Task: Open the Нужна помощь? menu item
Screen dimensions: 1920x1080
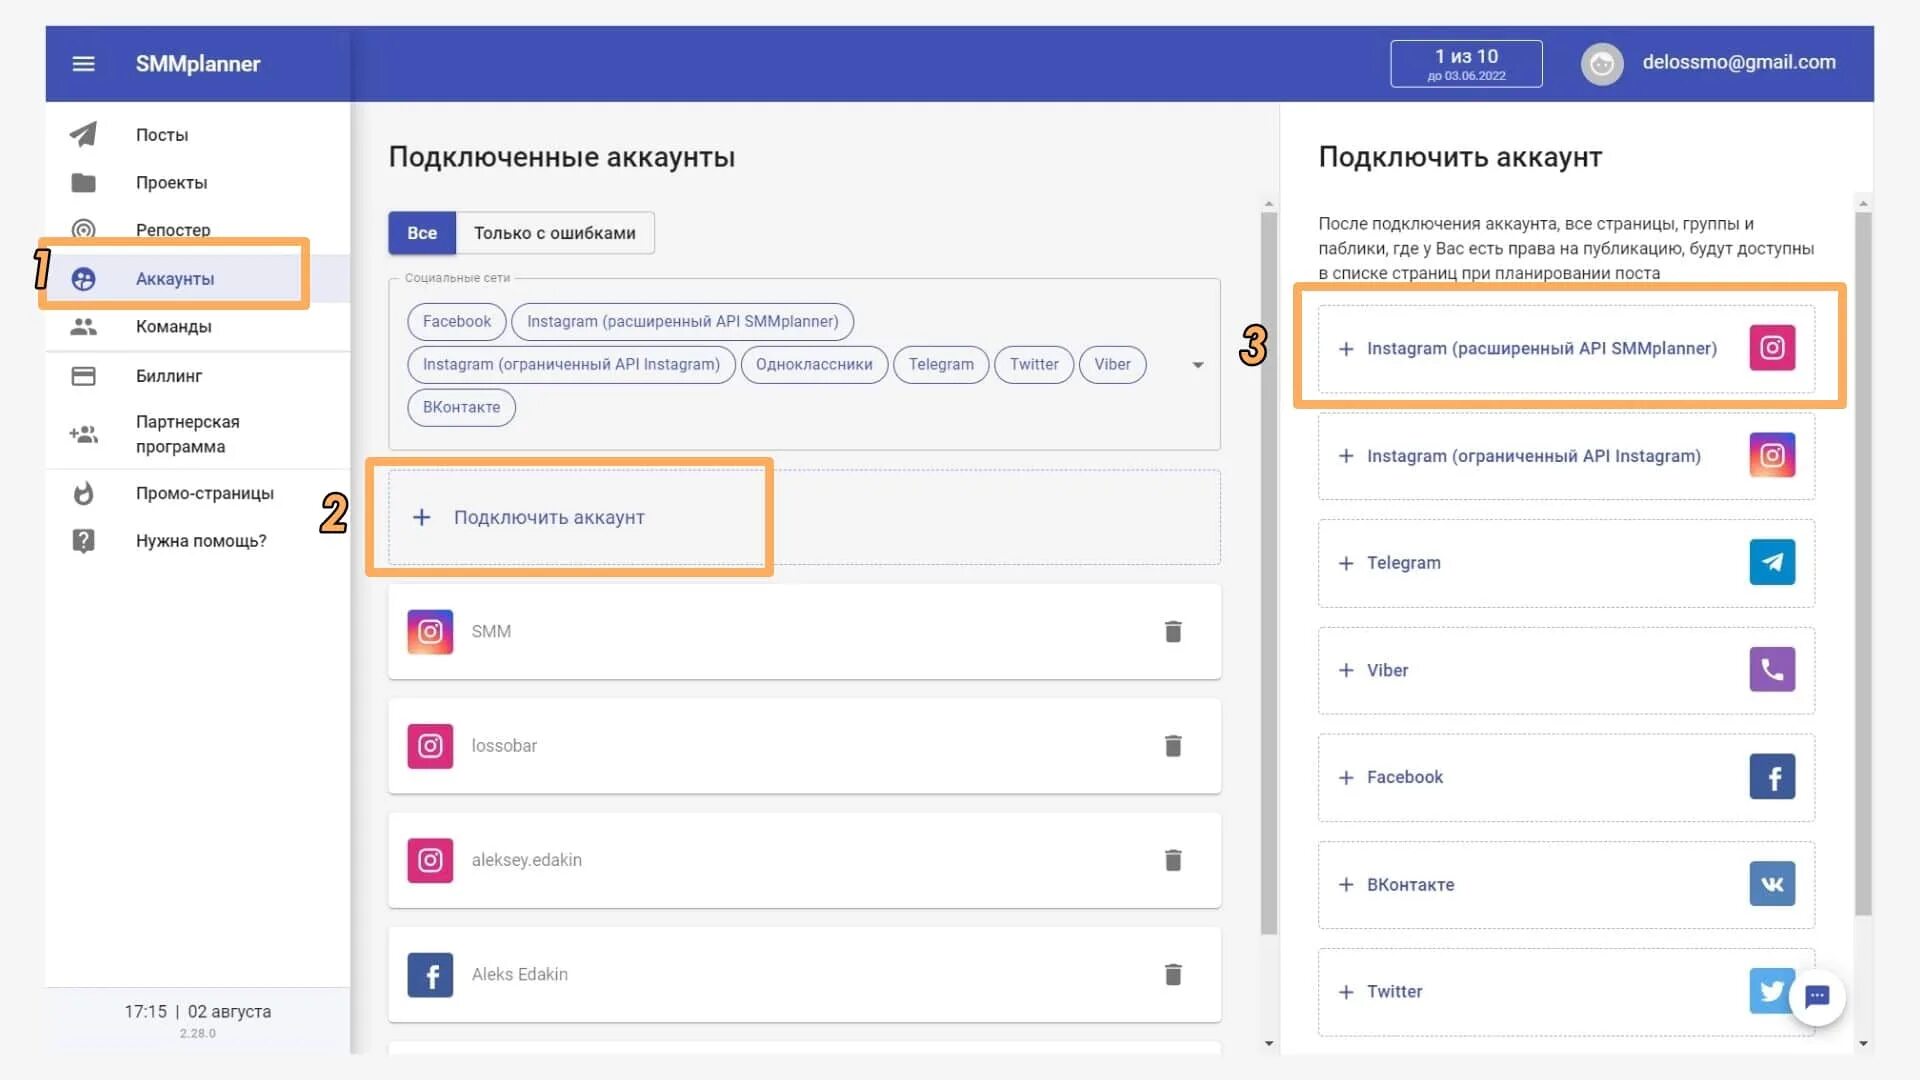Action: [198, 541]
